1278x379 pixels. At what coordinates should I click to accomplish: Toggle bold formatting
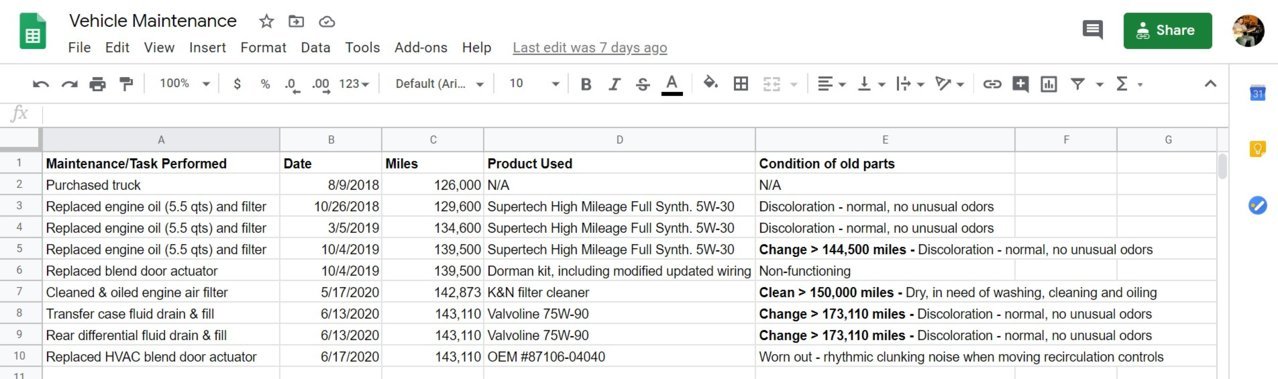click(x=586, y=84)
